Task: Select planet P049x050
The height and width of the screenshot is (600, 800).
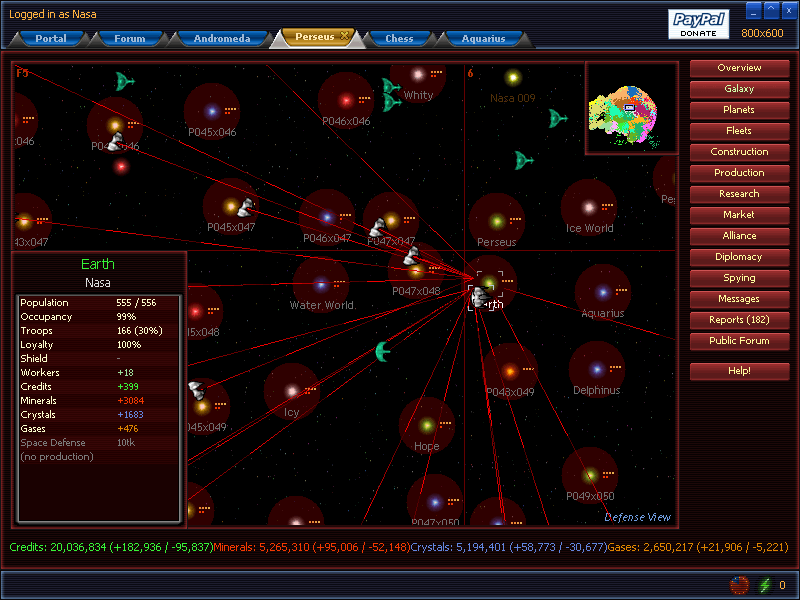Action: click(590, 476)
